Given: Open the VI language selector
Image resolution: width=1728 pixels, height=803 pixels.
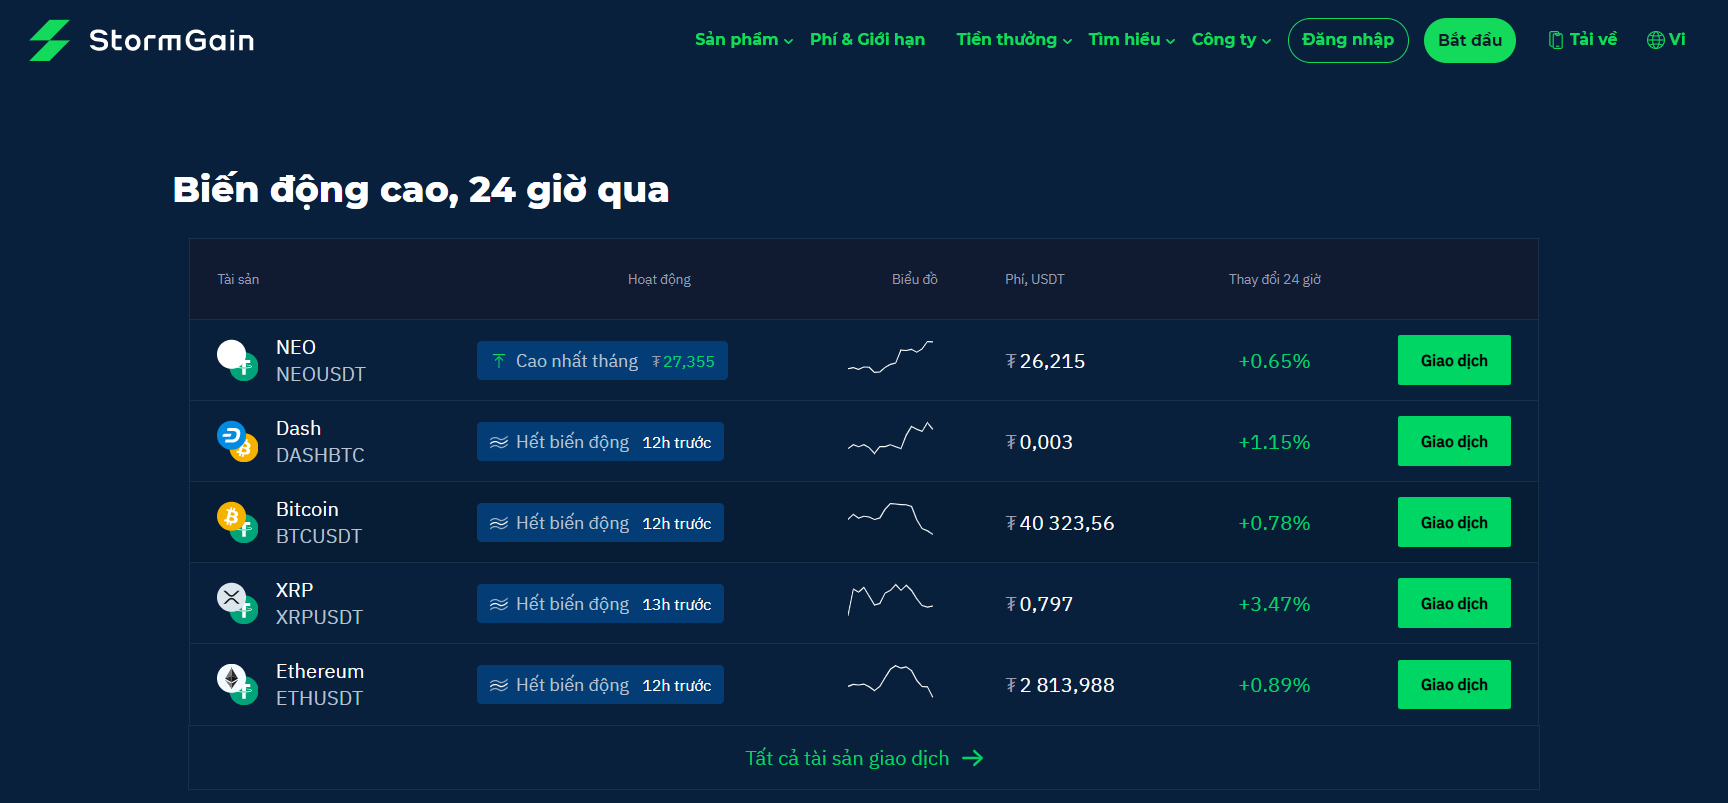Looking at the screenshot, I should point(1666,40).
